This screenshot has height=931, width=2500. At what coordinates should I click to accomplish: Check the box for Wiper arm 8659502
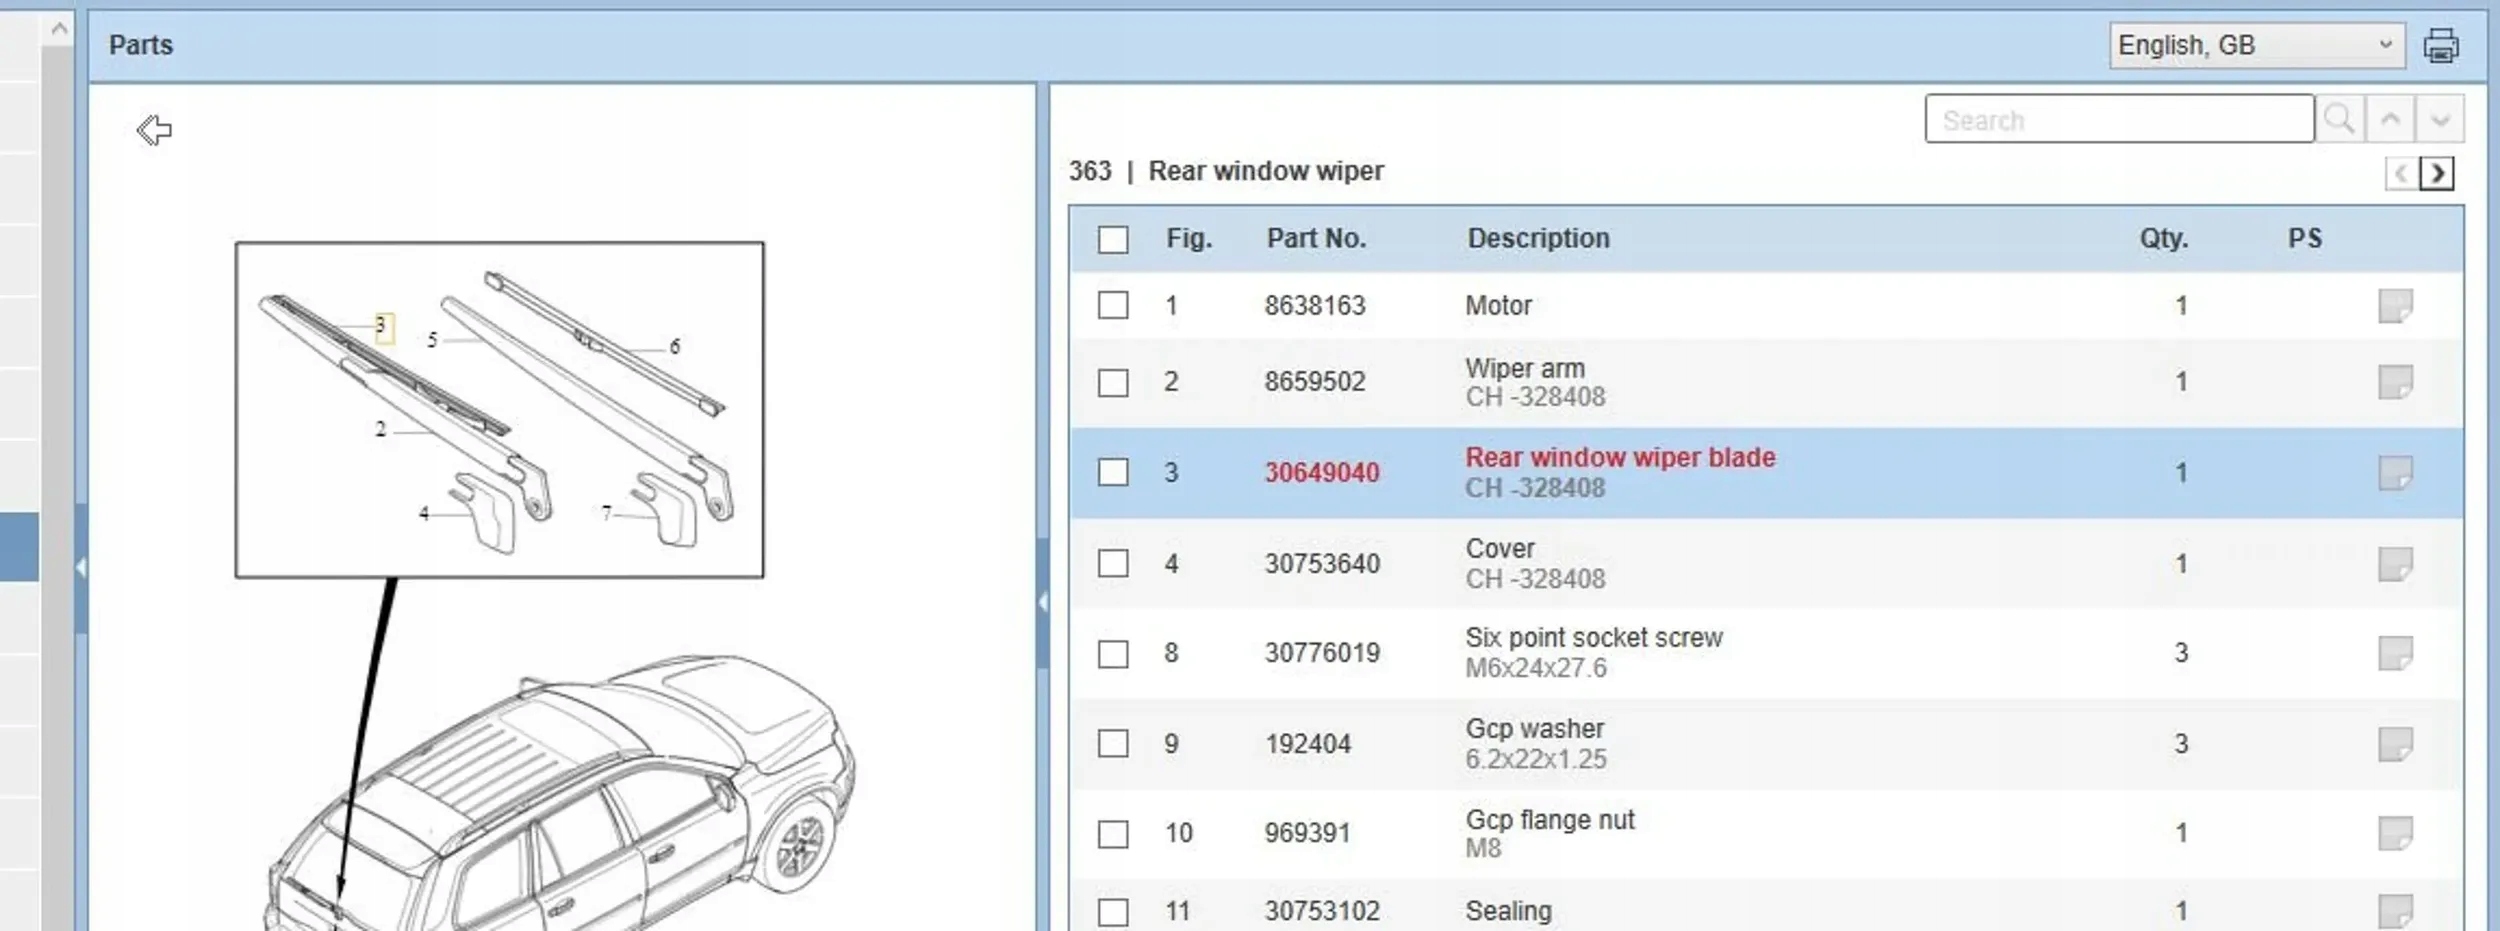(x=1113, y=382)
